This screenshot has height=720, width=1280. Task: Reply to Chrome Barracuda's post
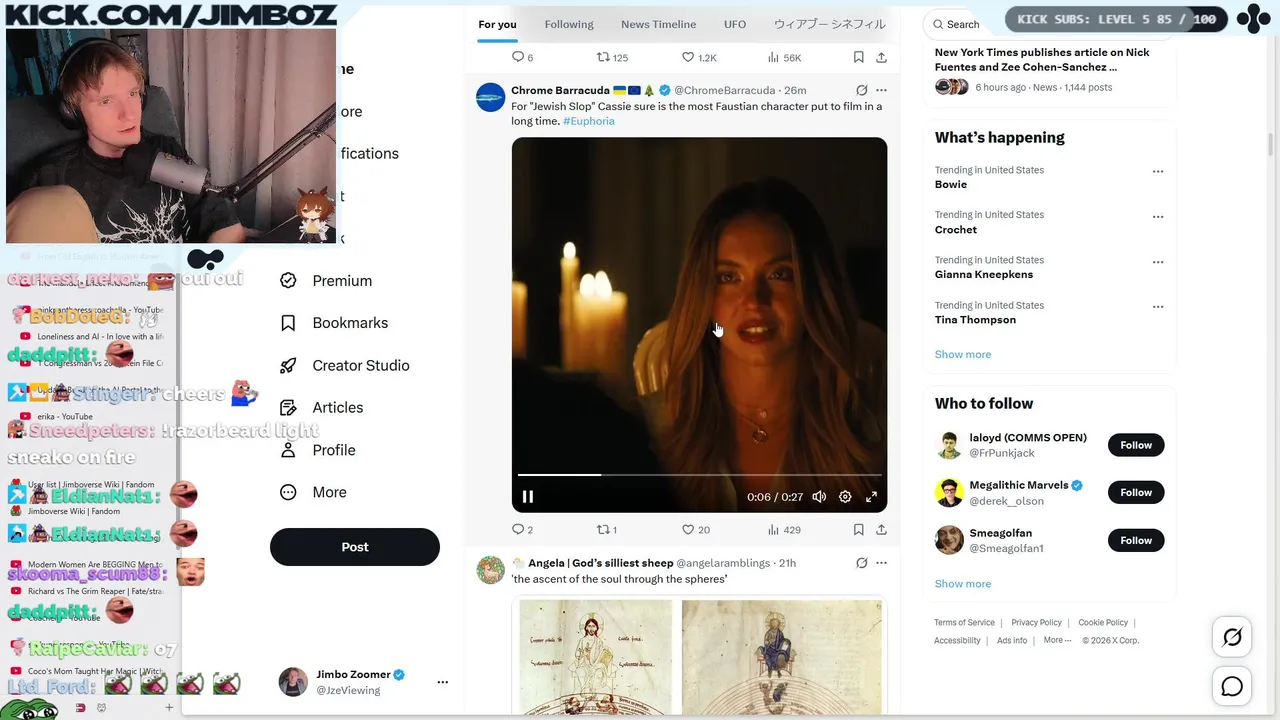click(522, 530)
